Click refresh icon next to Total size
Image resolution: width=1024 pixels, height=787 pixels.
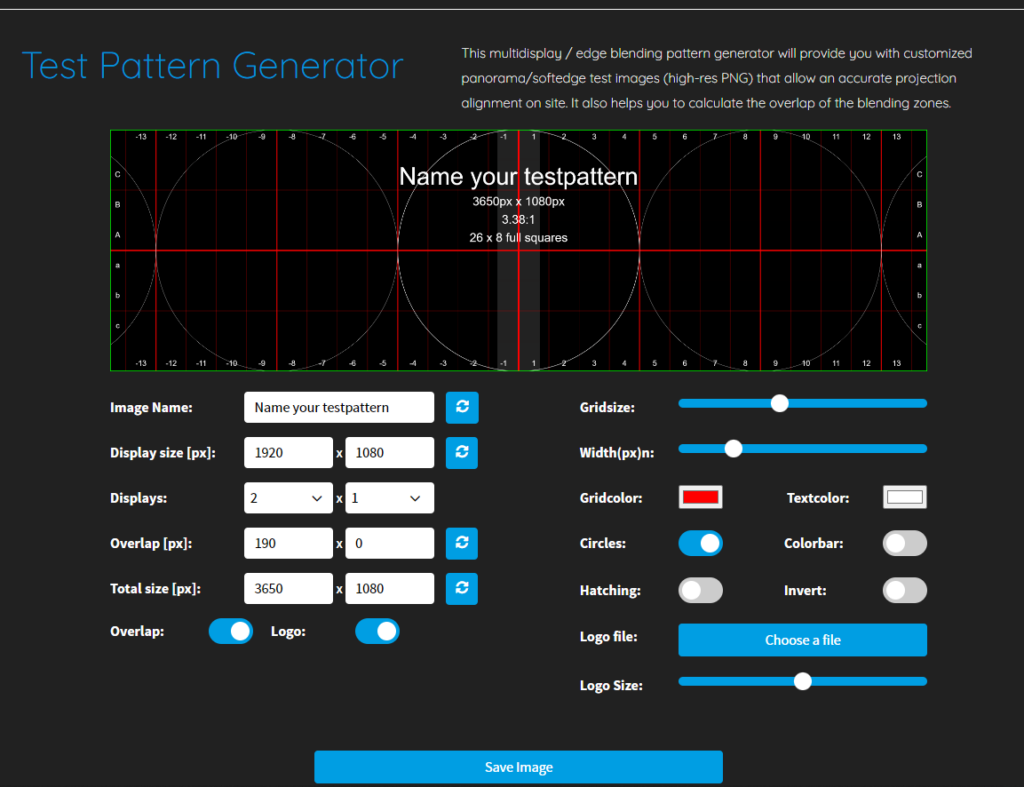[462, 588]
